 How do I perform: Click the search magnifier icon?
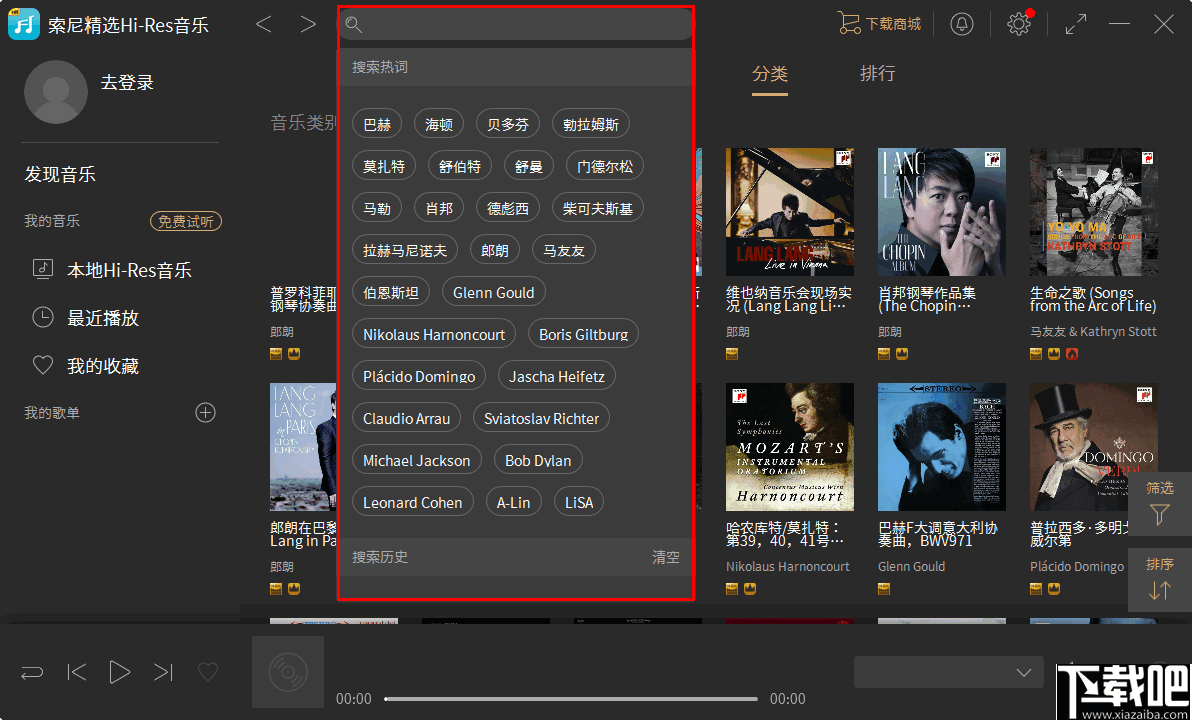click(353, 24)
